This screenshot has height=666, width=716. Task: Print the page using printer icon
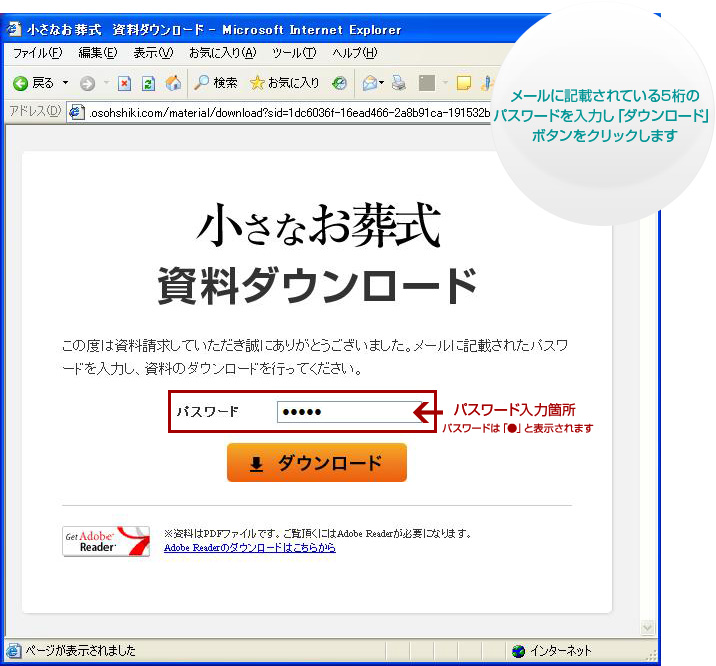tap(399, 83)
